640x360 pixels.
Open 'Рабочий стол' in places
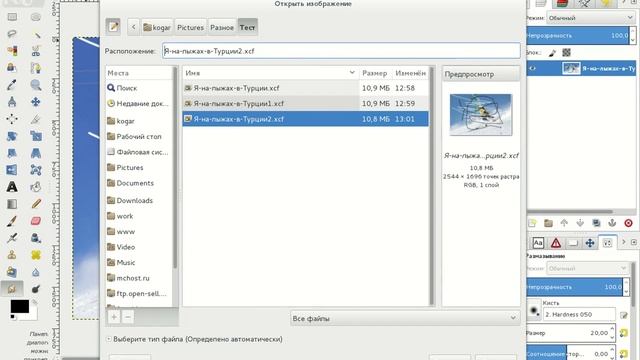[139, 136]
